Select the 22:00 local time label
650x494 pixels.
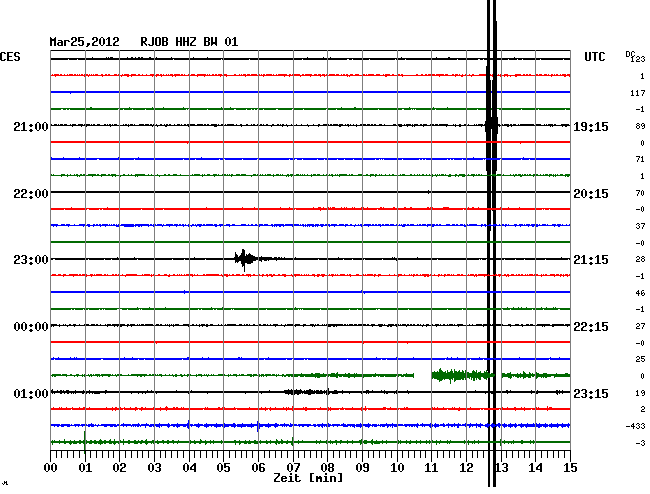coord(31,194)
